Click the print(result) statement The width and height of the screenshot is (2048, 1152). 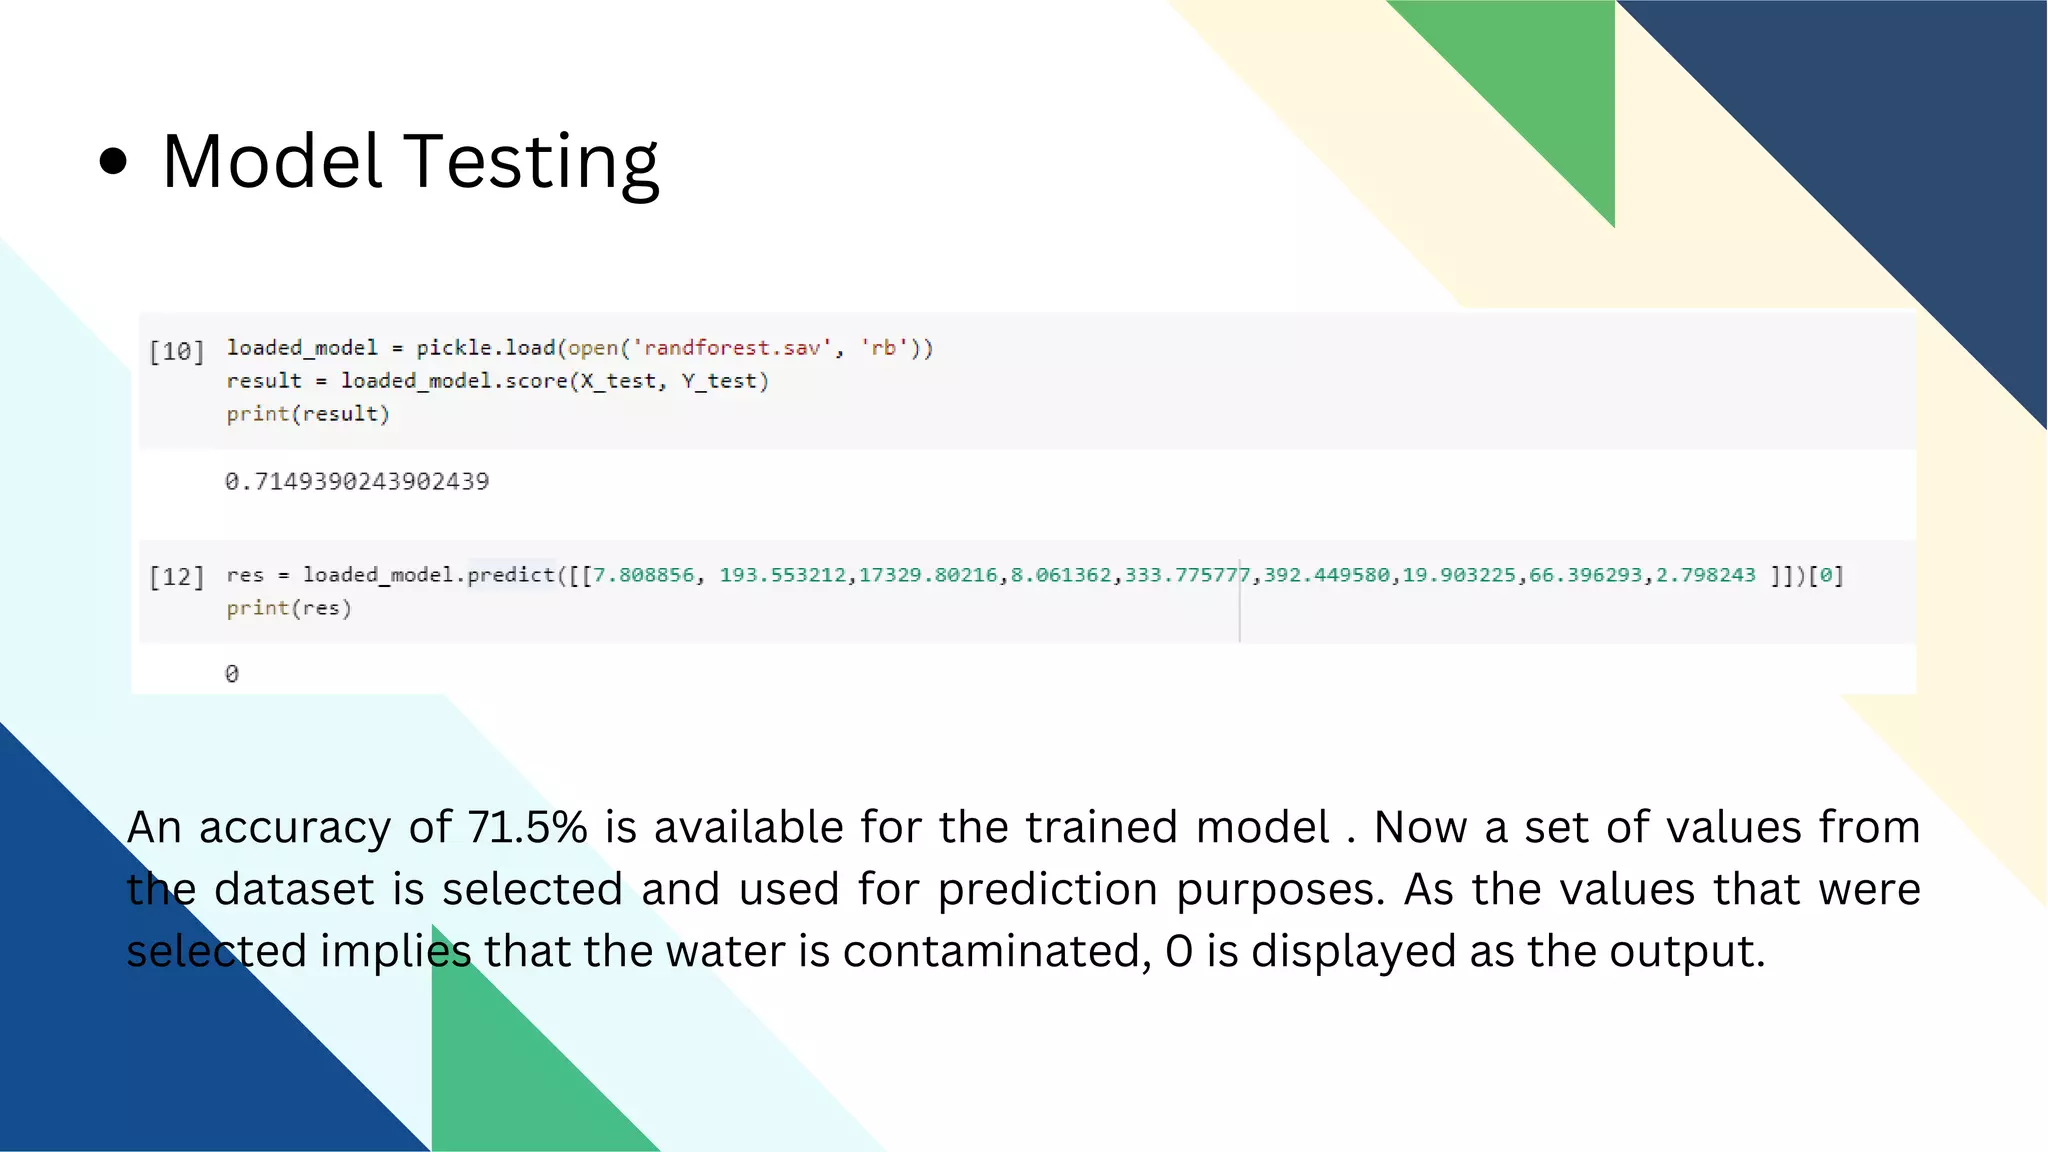tap(307, 414)
